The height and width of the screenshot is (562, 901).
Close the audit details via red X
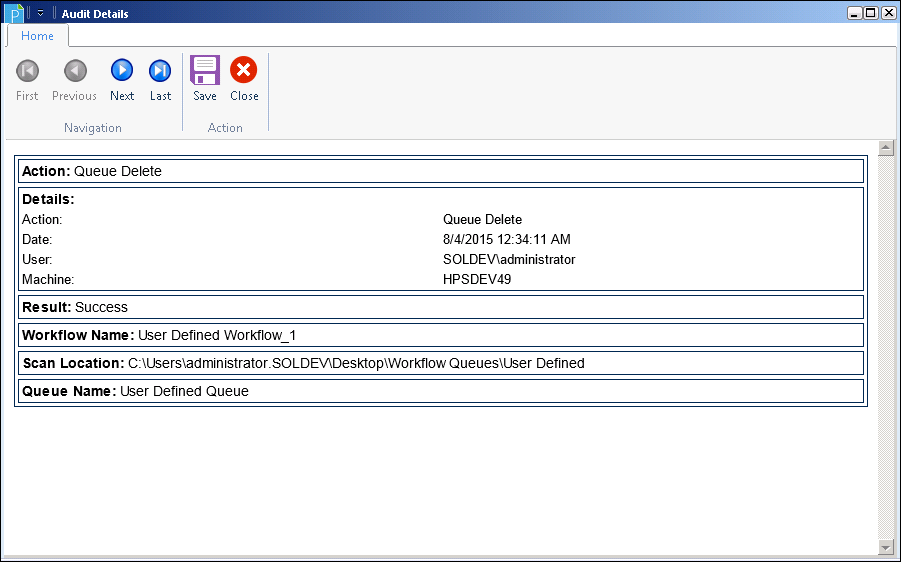pyautogui.click(x=244, y=80)
